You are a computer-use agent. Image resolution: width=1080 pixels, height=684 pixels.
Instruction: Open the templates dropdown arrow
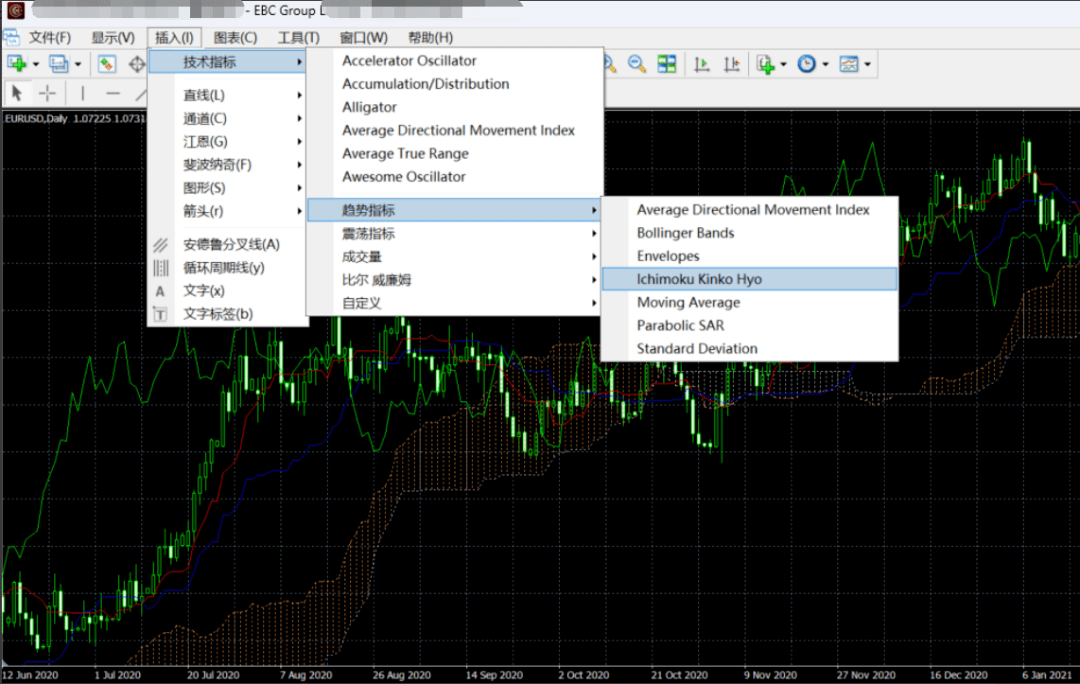point(867,64)
